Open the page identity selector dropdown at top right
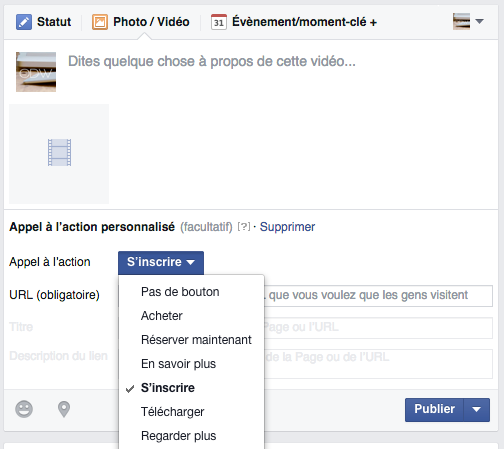 click(x=468, y=21)
